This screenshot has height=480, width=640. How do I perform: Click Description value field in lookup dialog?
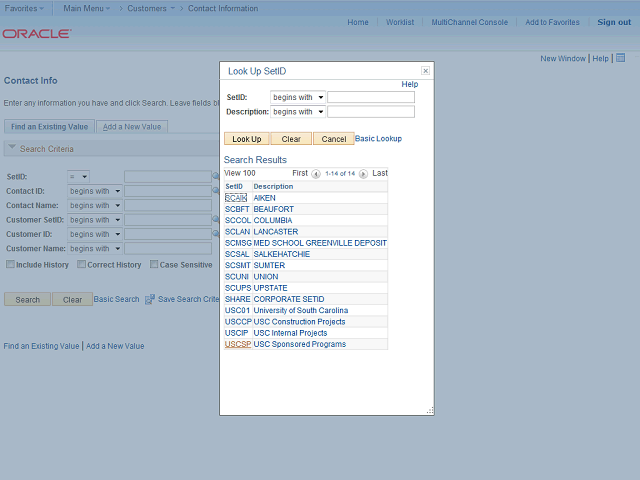tap(371, 111)
